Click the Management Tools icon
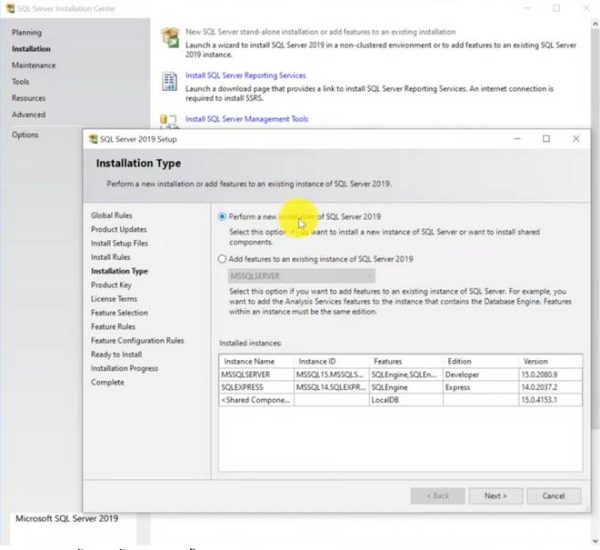This screenshot has height=550, width=600. pyautogui.click(x=169, y=121)
